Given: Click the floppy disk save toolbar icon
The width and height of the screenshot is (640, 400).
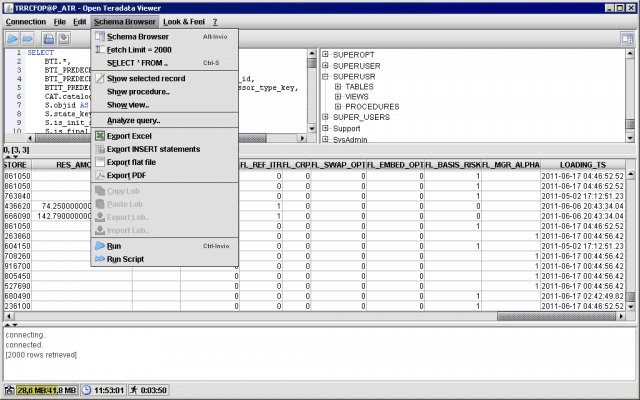Looking at the screenshot, I should pos(49,39).
